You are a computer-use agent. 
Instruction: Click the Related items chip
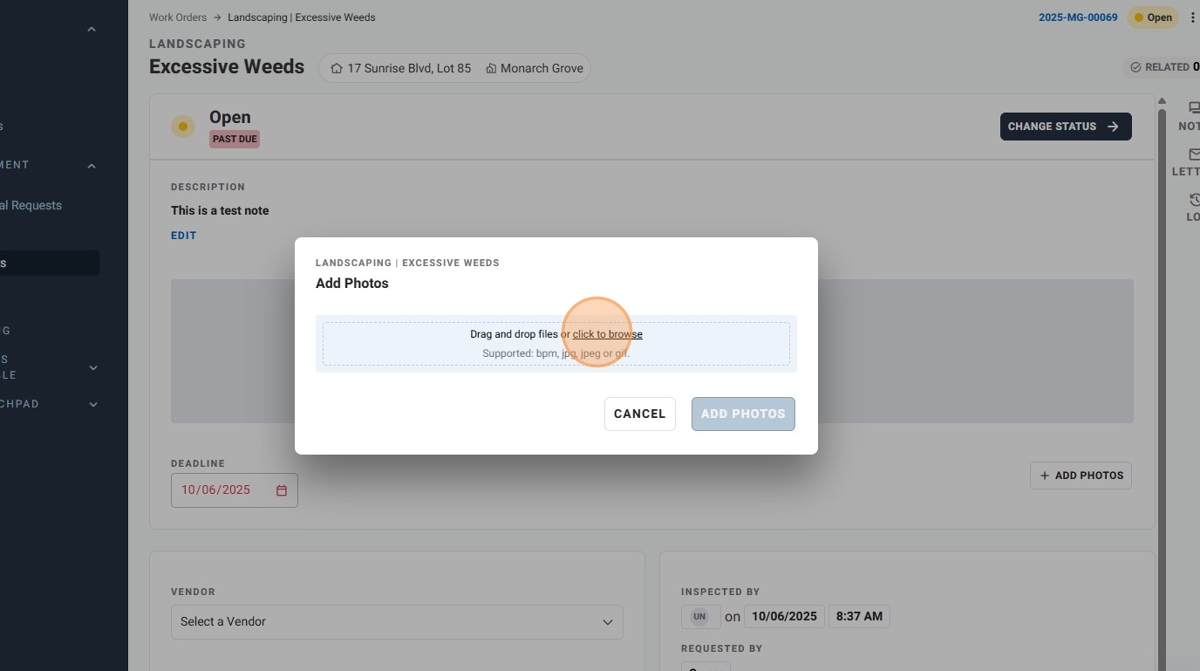coord(1163,67)
